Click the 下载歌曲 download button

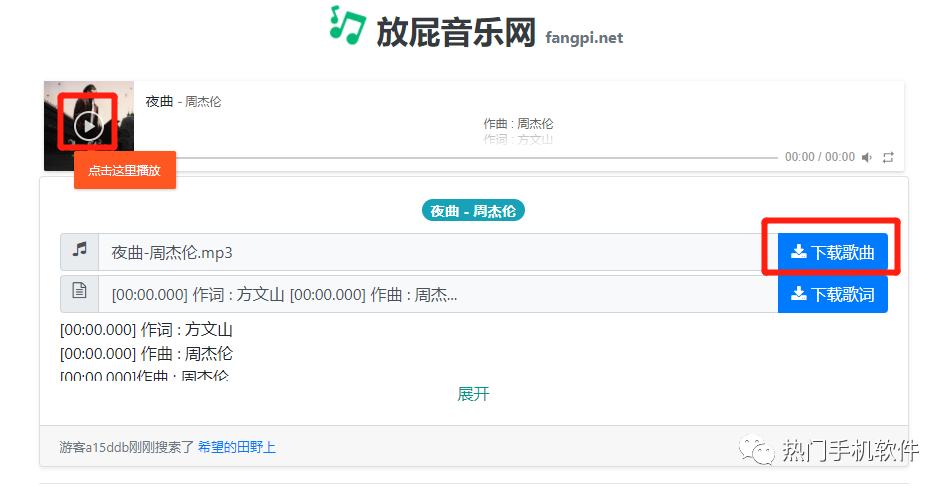click(x=832, y=252)
